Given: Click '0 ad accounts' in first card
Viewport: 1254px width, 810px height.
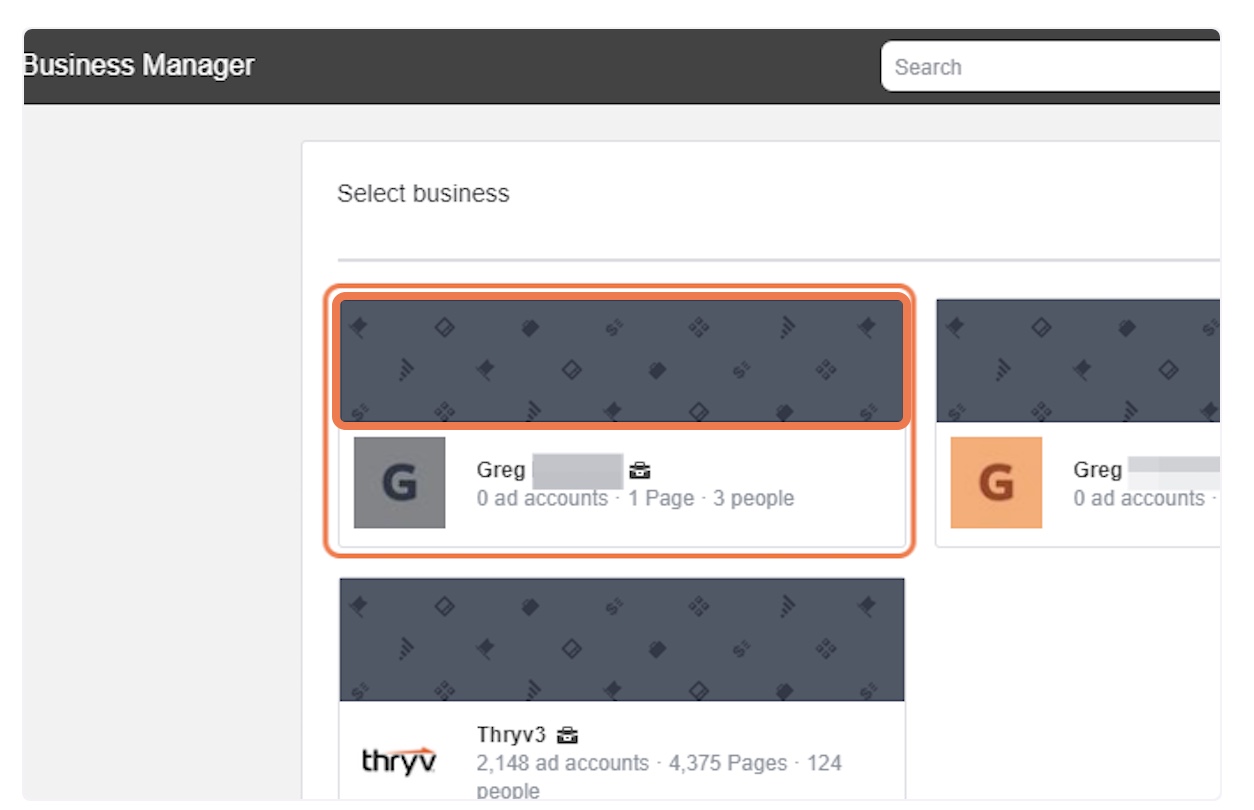Looking at the screenshot, I should [542, 498].
